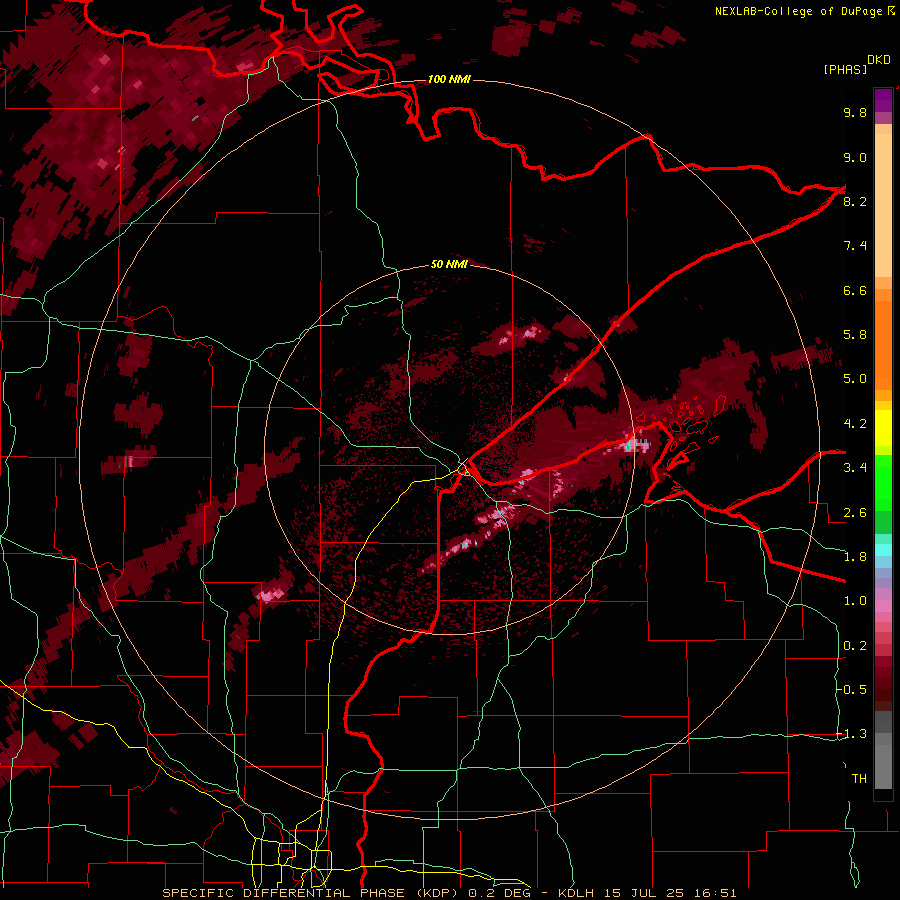This screenshot has height=900, width=900.
Task: Click the 9.8 value on the color scale
Action: (855, 112)
